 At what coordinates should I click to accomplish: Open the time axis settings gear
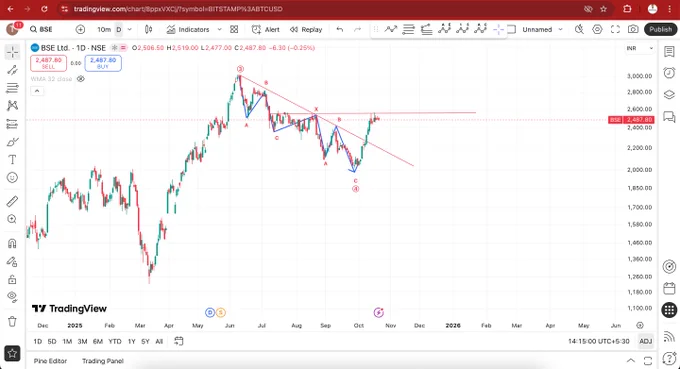[640, 325]
